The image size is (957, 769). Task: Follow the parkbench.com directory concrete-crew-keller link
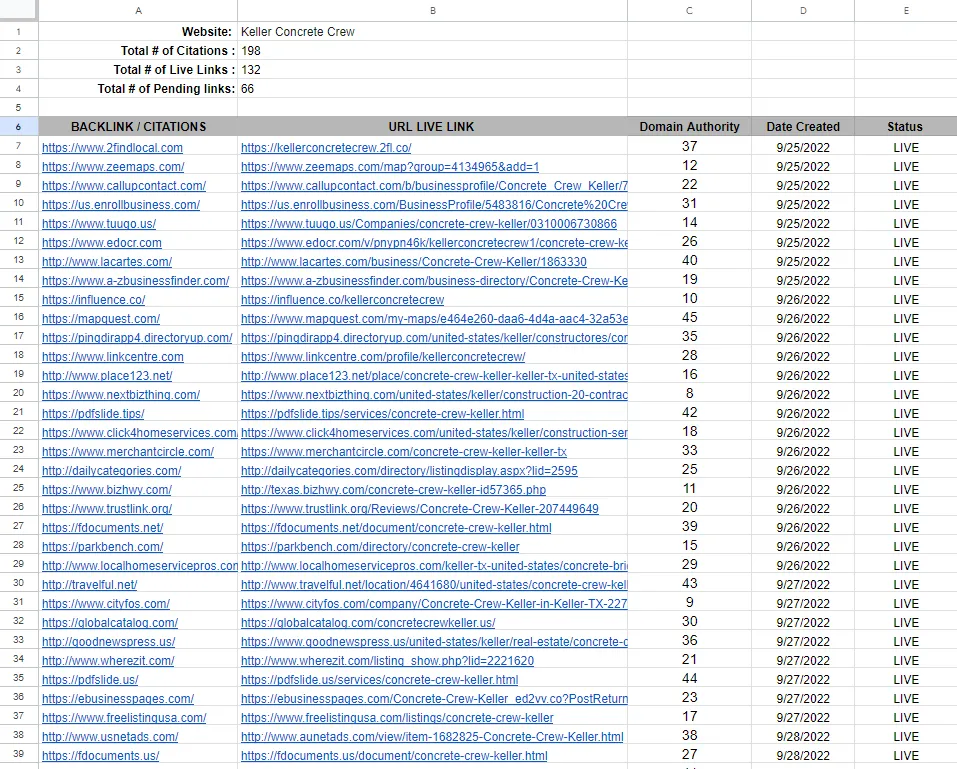(x=380, y=547)
